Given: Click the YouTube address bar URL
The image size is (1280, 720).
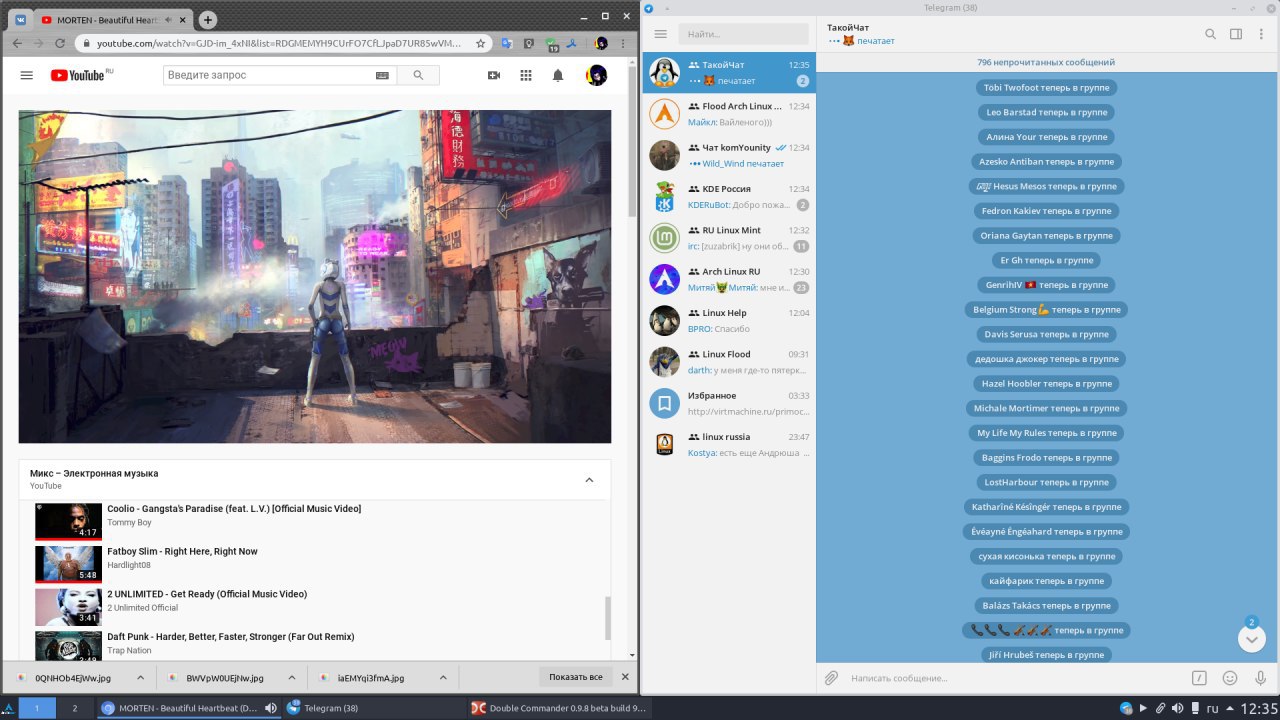Looking at the screenshot, I should point(278,44).
